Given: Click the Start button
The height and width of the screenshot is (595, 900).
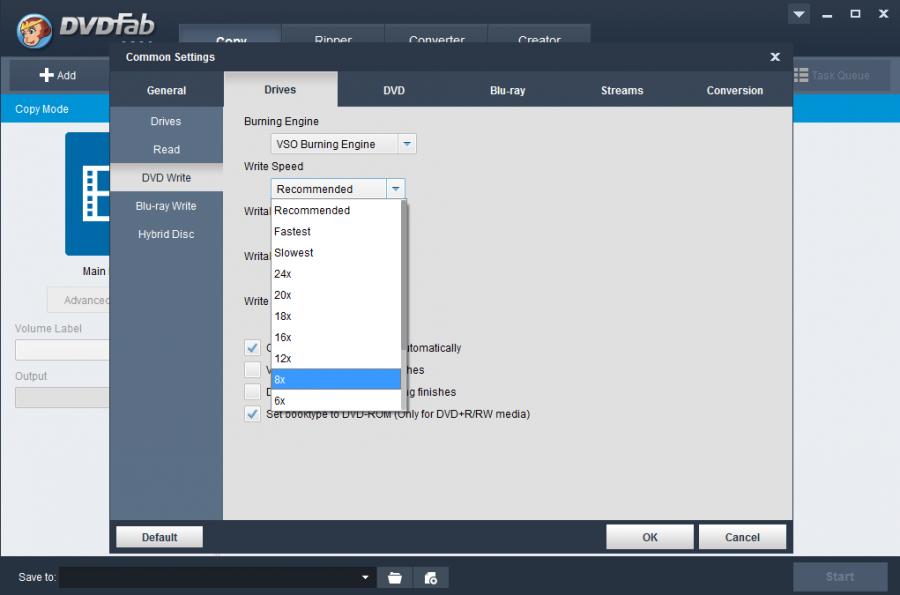Looking at the screenshot, I should [840, 577].
